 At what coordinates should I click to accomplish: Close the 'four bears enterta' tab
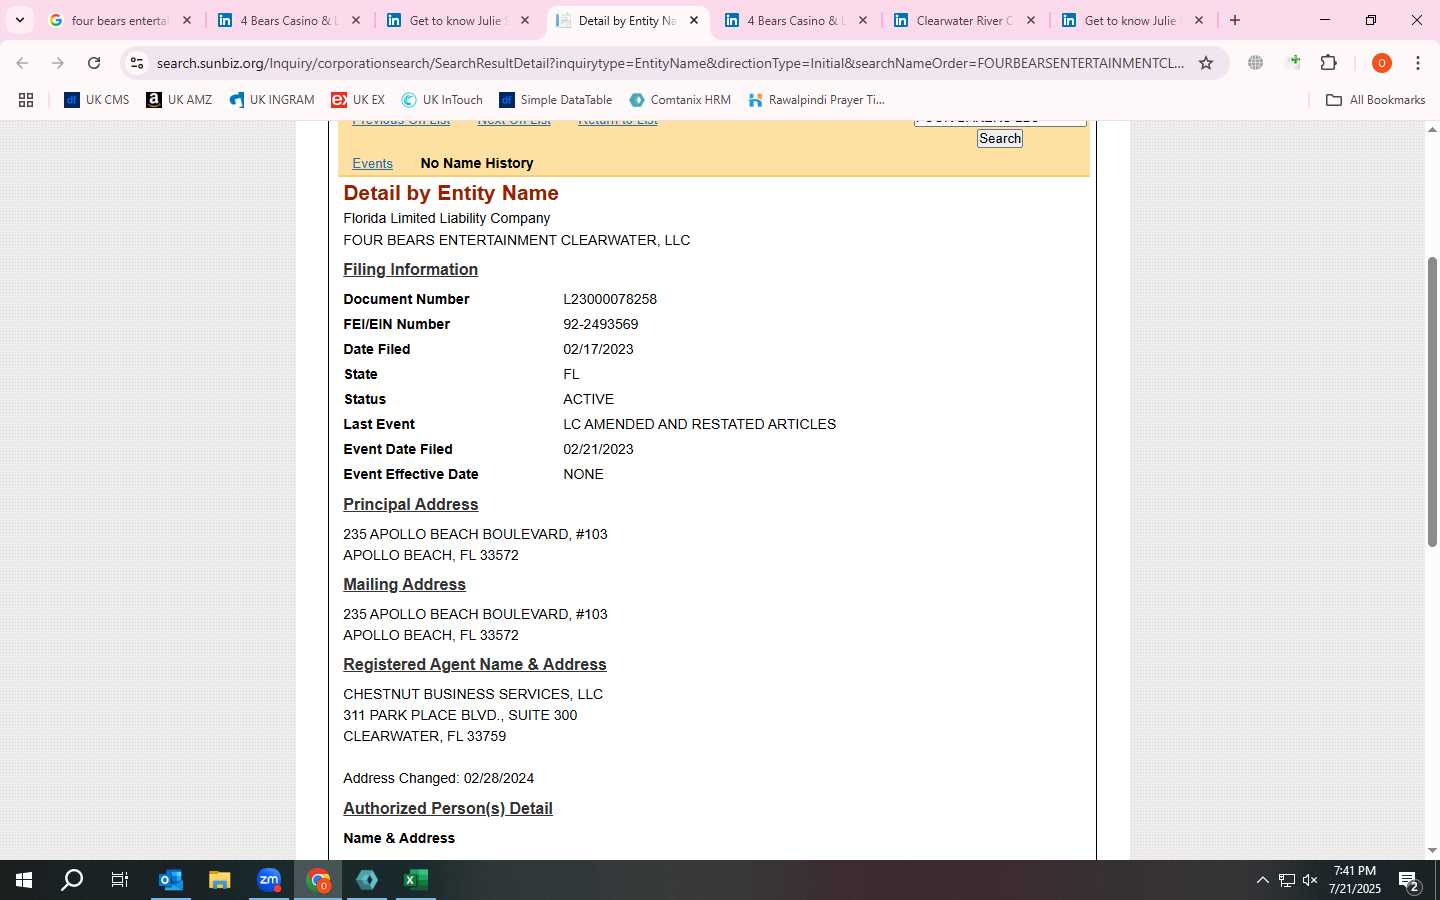pos(186,20)
